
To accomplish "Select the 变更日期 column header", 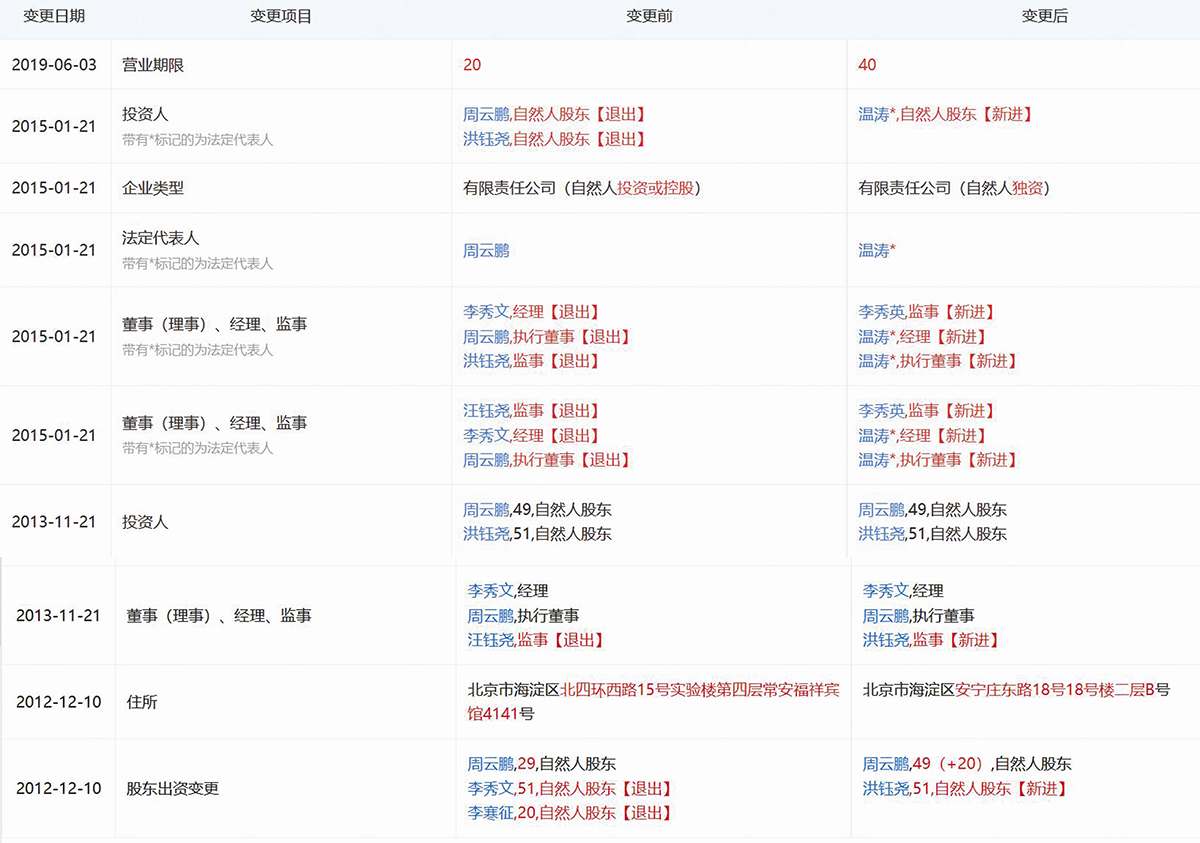I will point(54,17).
